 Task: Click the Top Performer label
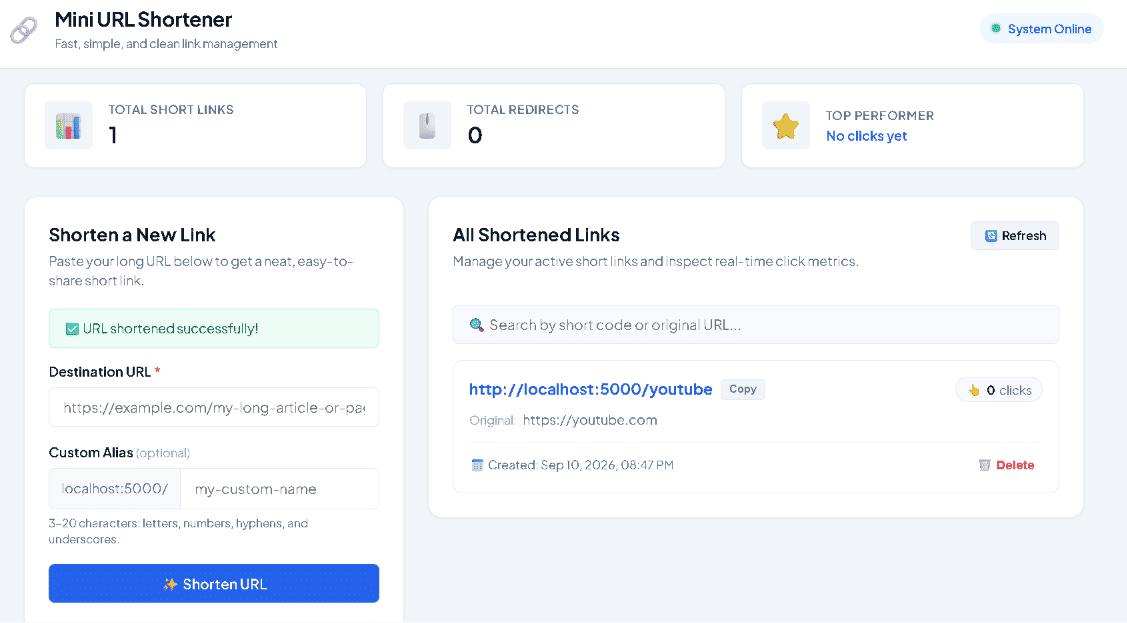(x=880, y=116)
